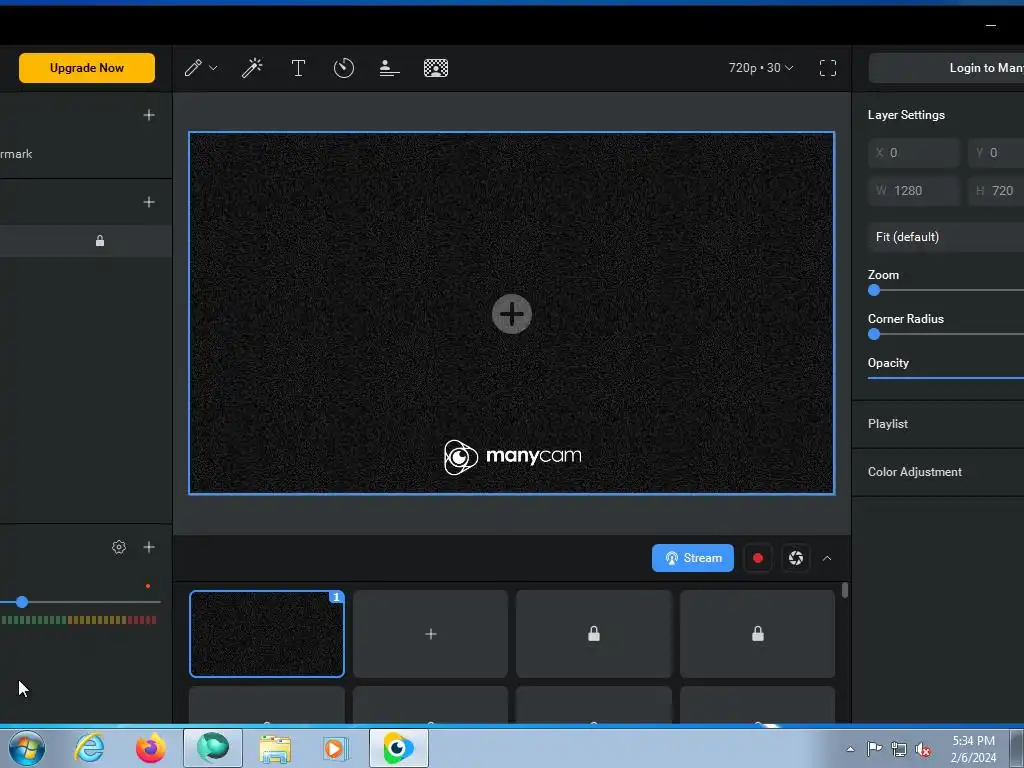Open Internet Explorer from taskbar

[89, 748]
